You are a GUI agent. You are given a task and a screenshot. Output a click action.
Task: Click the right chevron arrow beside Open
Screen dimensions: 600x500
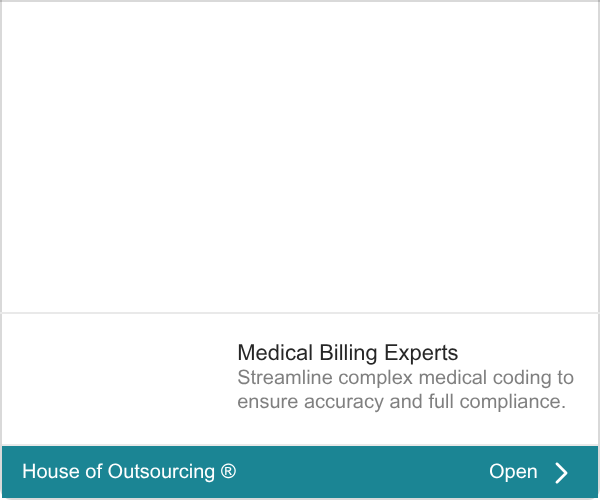click(x=561, y=473)
